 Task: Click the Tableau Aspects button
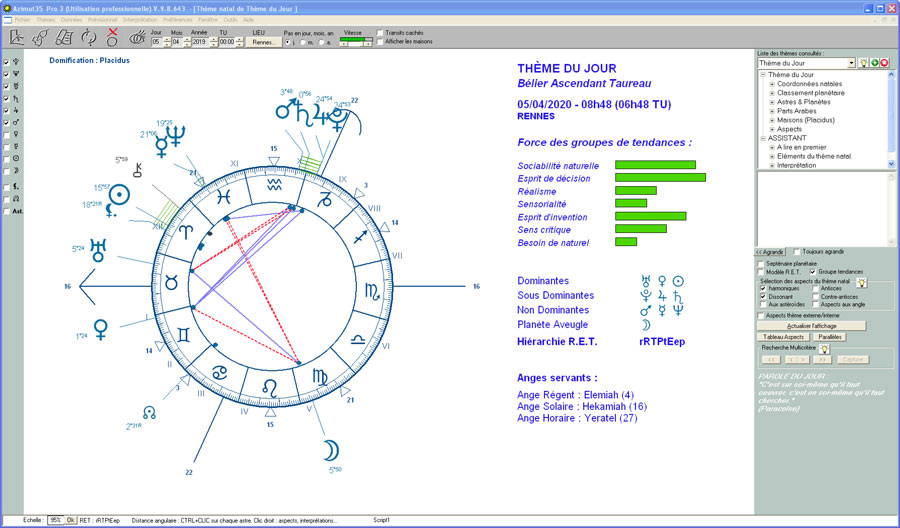click(x=784, y=337)
